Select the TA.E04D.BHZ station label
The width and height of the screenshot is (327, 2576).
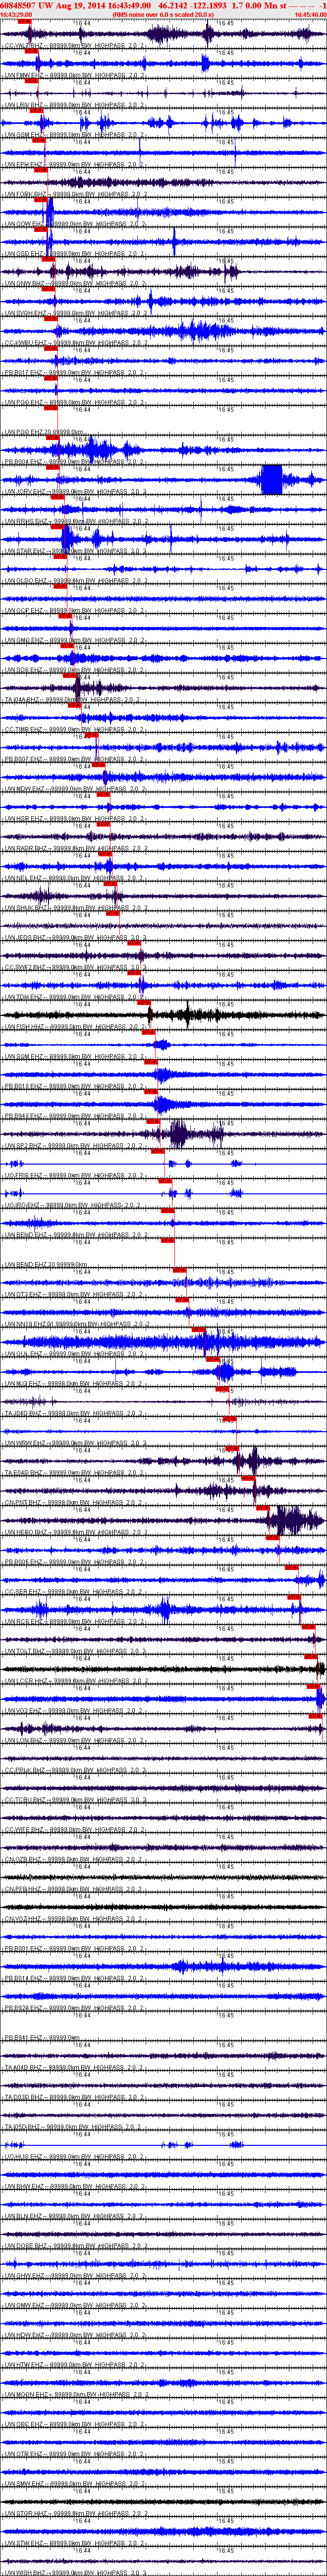74,1472
